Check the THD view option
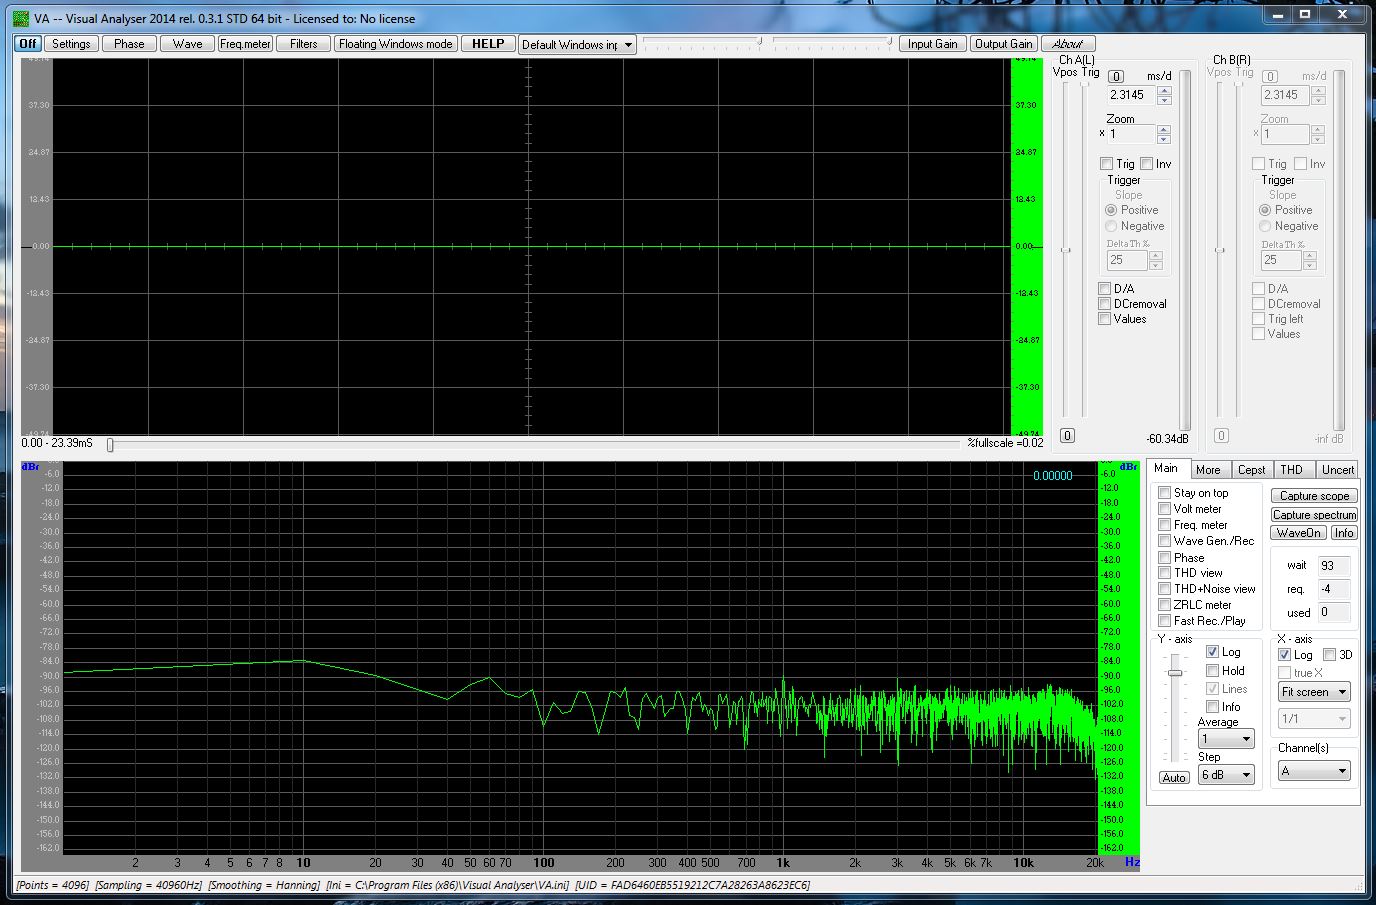 pyautogui.click(x=1164, y=573)
